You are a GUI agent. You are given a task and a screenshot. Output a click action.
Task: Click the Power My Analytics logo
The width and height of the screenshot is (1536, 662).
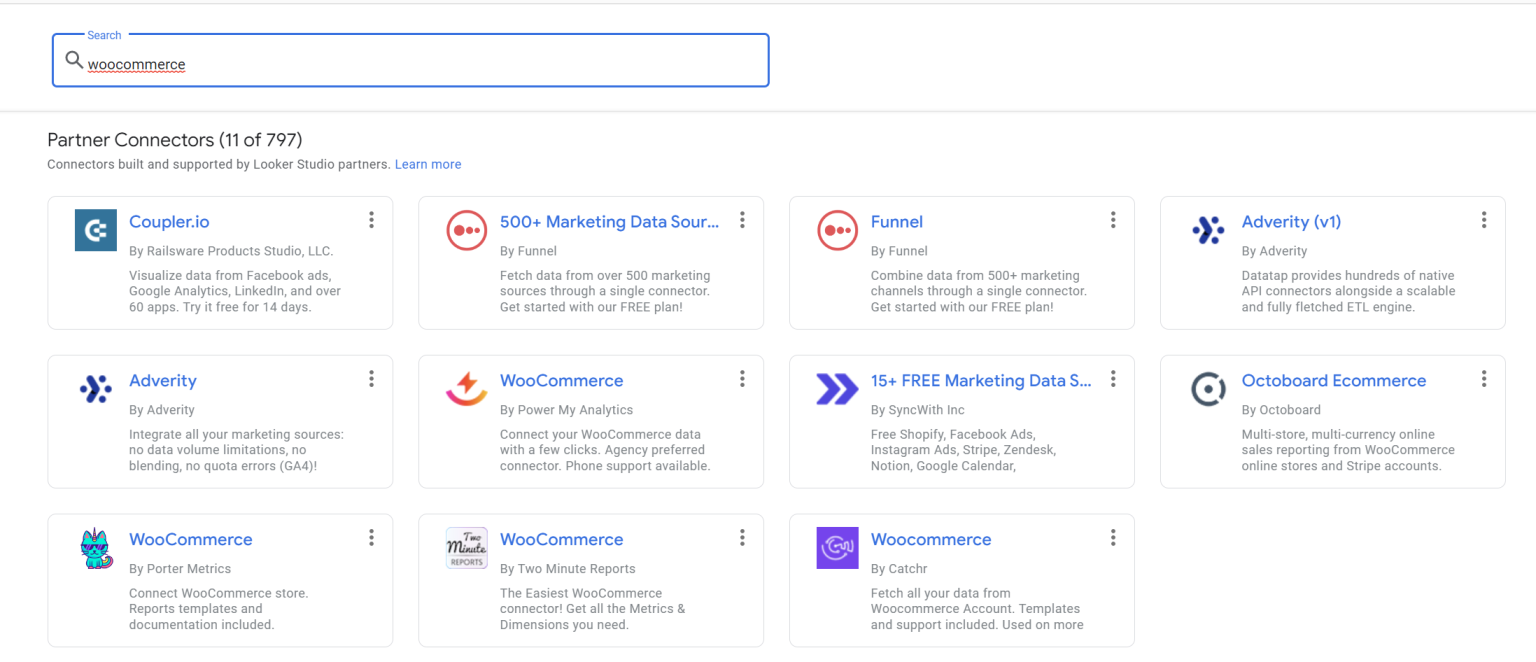click(467, 389)
